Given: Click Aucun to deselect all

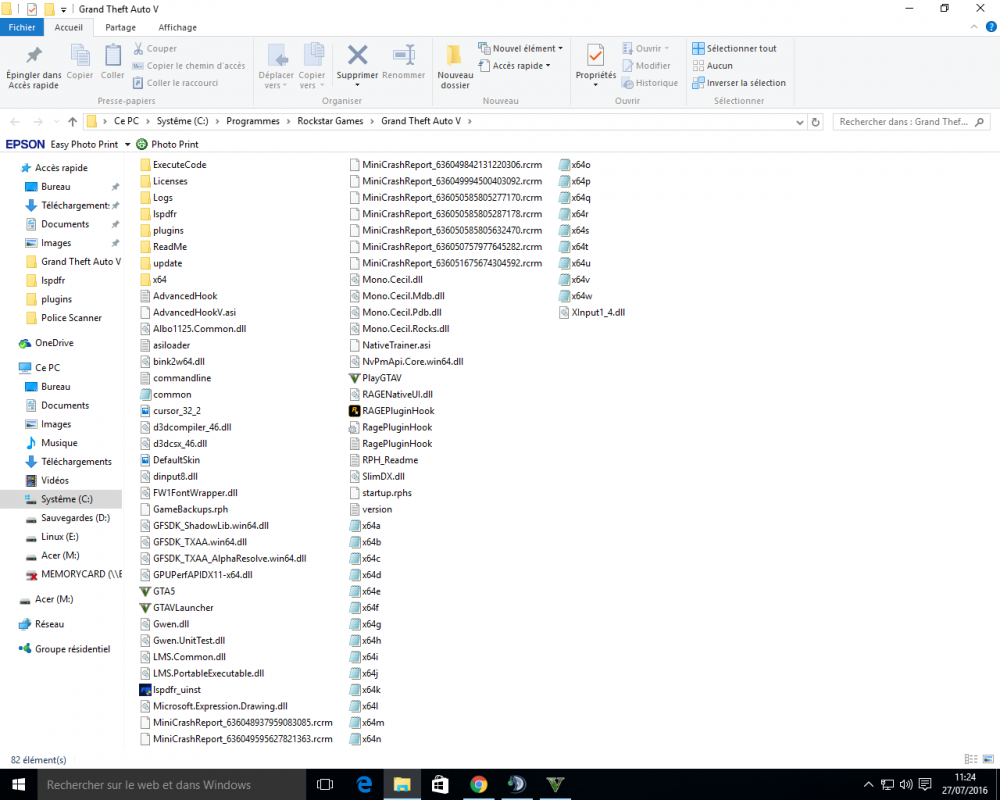Looking at the screenshot, I should (x=713, y=66).
